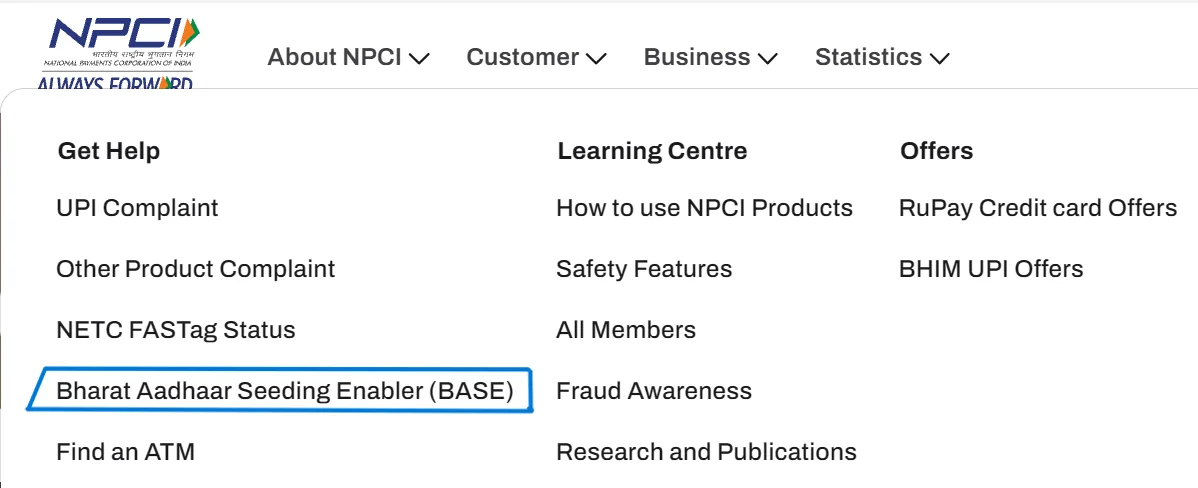Open the Business menu
1198x488 pixels.
tap(697, 57)
